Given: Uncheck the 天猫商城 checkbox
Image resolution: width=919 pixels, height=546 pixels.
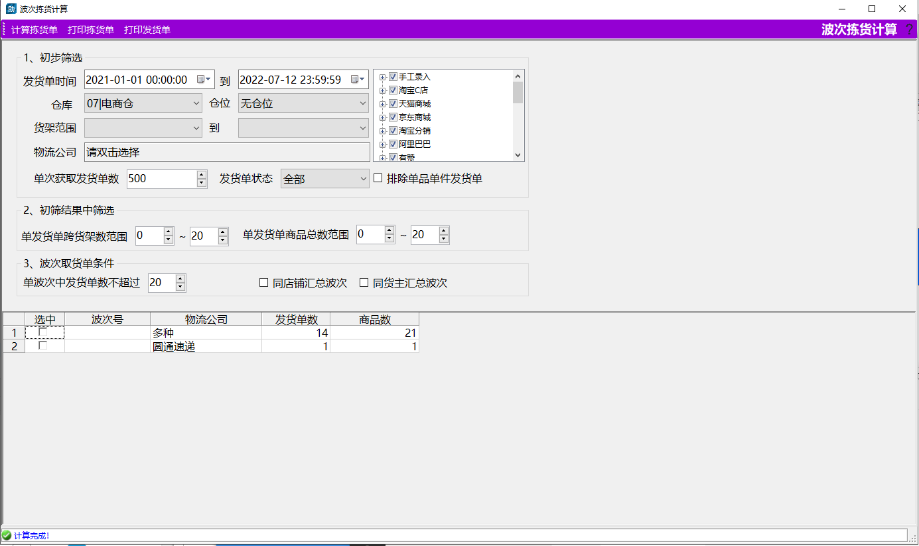Looking at the screenshot, I should point(393,104).
